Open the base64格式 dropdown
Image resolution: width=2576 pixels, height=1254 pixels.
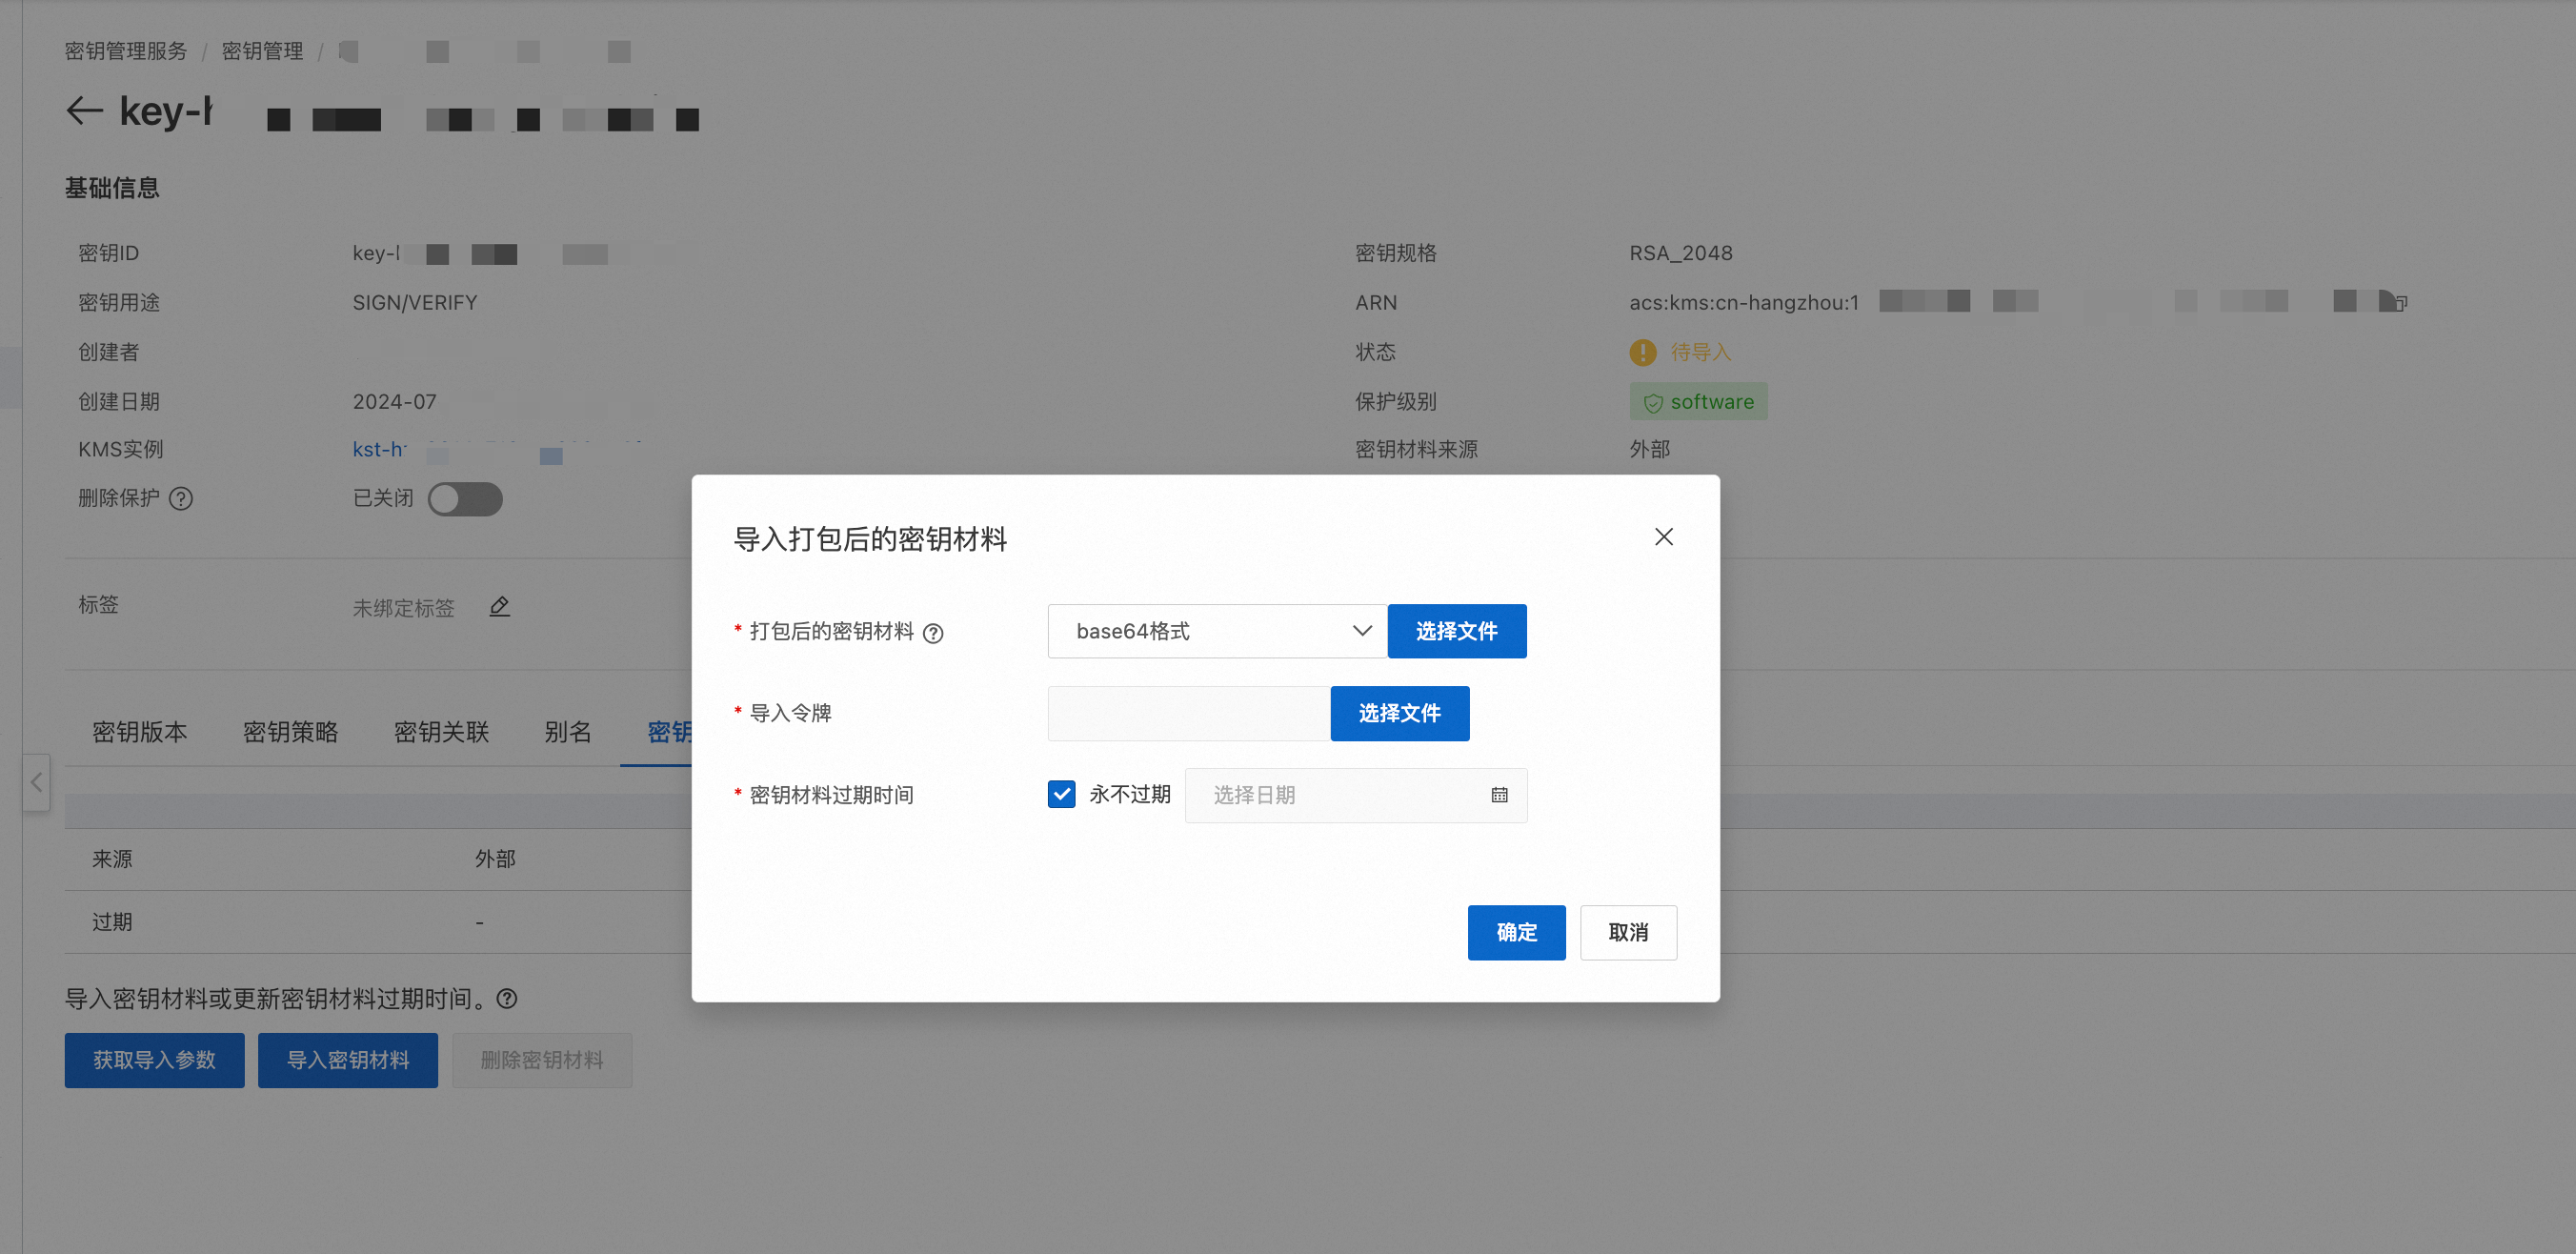[x=1217, y=631]
